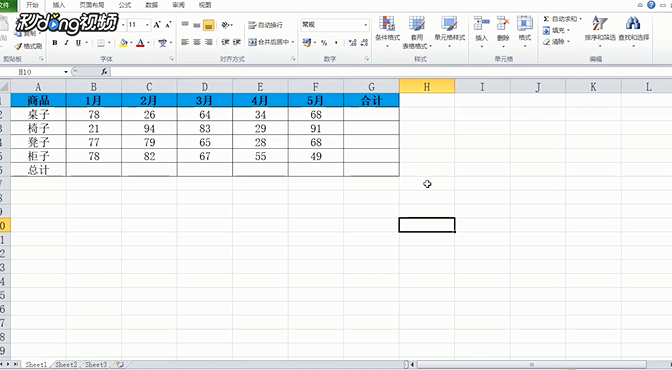Switch to Page Layout (页面布局) tab
Screen dimensions: 672x370
(x=92, y=5)
